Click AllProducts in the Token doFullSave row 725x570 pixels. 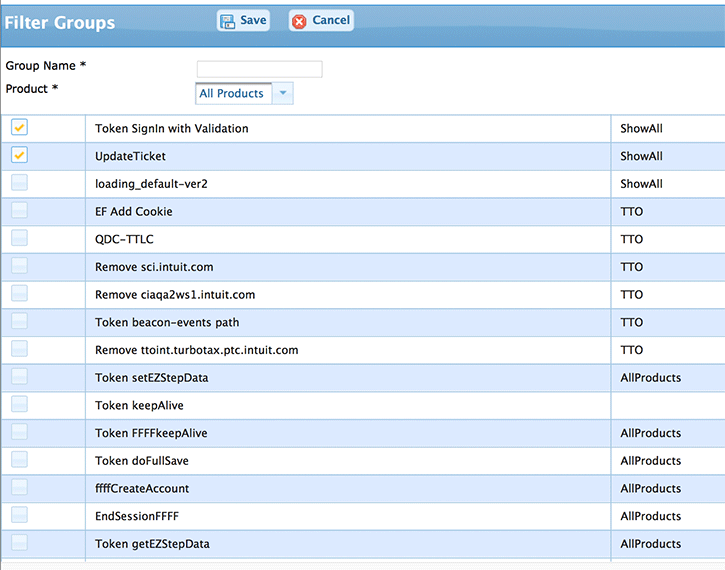click(x=651, y=461)
